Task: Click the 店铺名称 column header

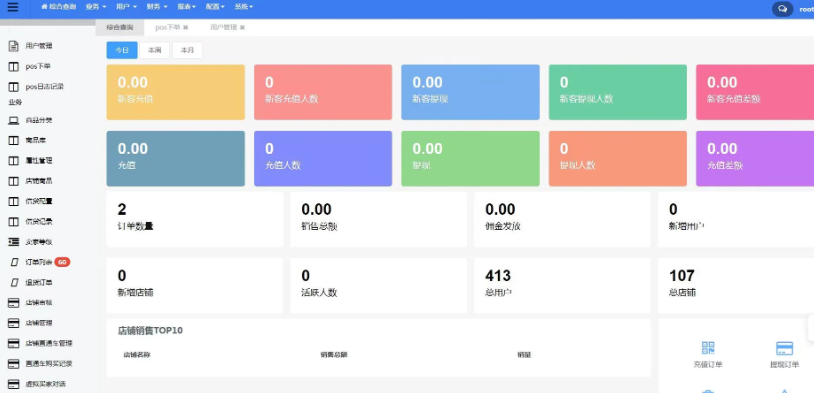Action: pyautogui.click(x=137, y=355)
